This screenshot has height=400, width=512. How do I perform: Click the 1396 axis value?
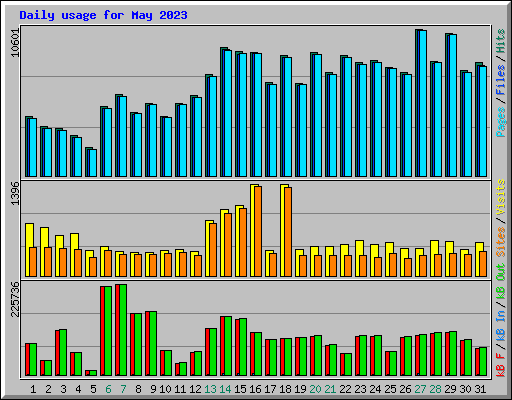point(15,193)
